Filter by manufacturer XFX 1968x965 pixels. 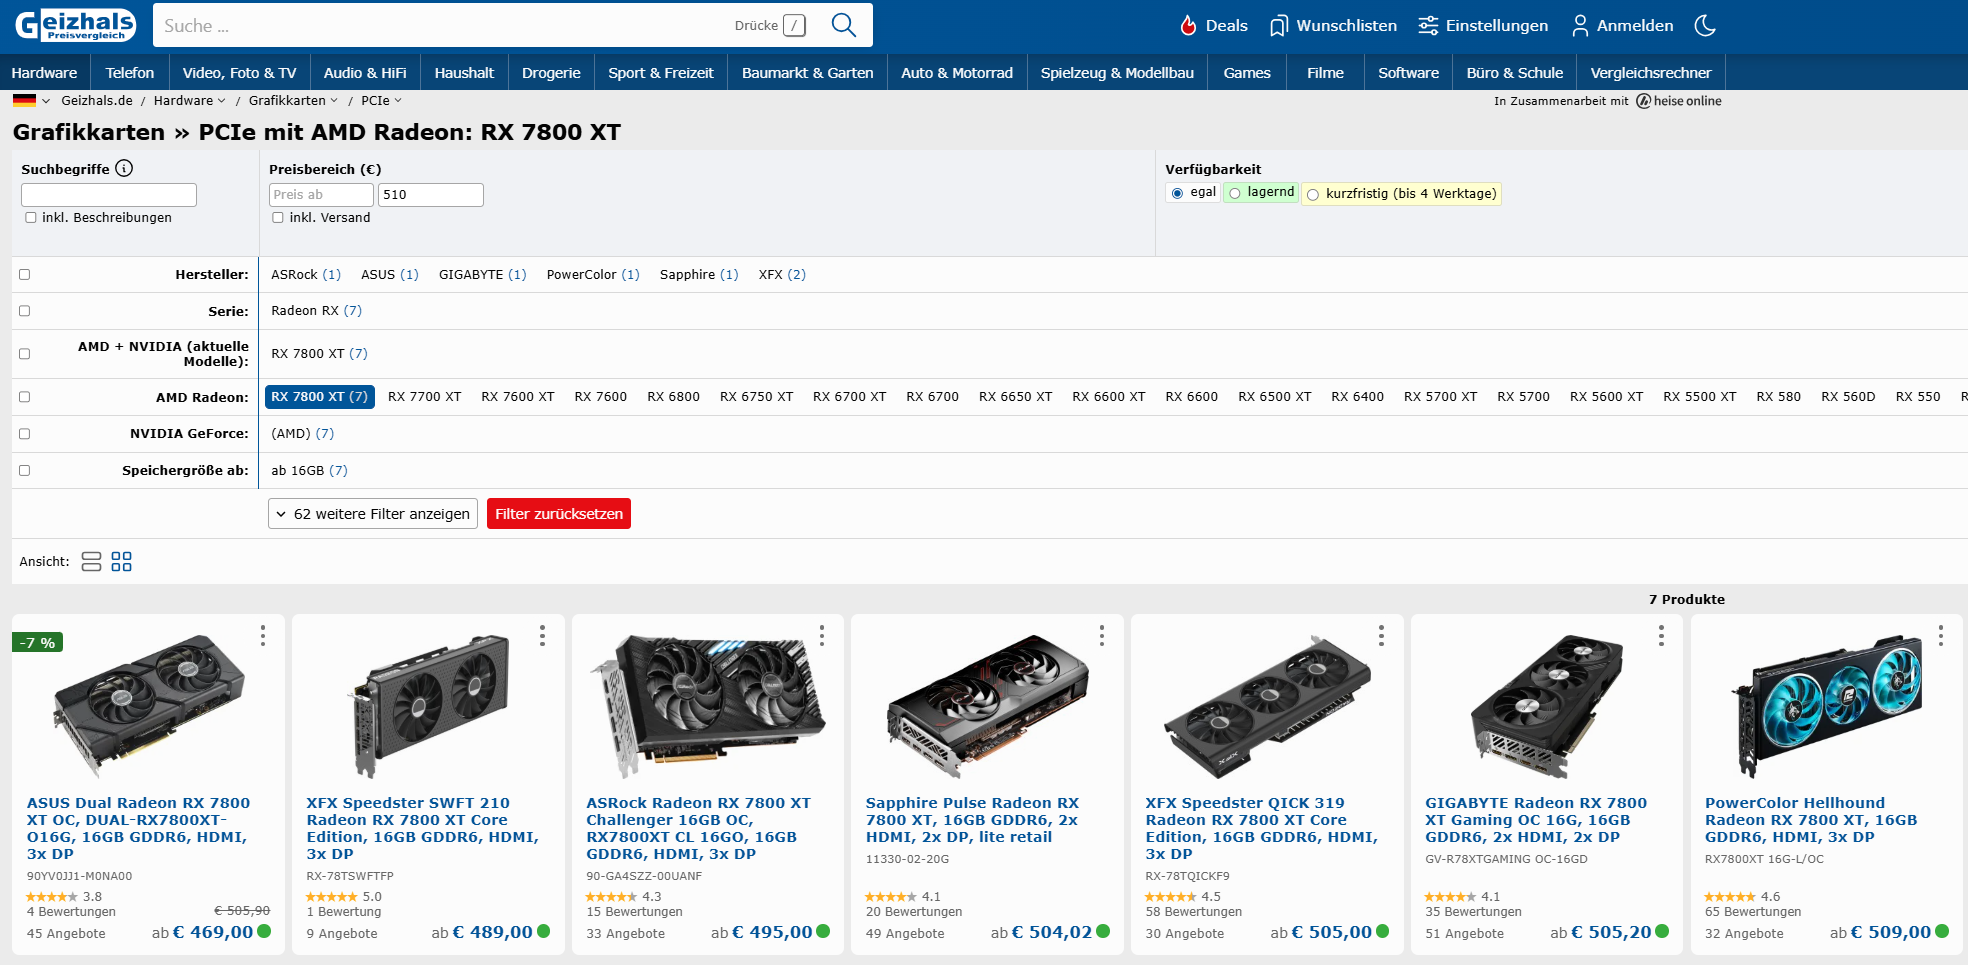[x=782, y=274]
